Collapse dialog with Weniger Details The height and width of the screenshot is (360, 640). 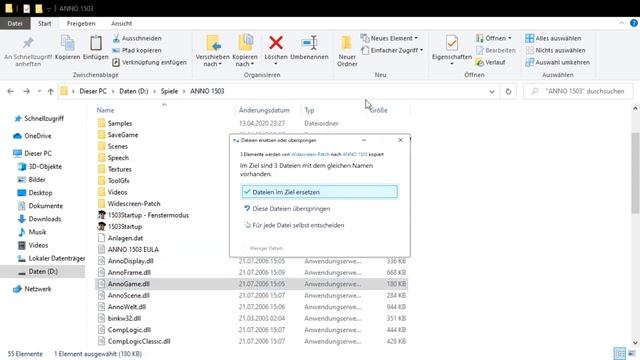point(266,248)
